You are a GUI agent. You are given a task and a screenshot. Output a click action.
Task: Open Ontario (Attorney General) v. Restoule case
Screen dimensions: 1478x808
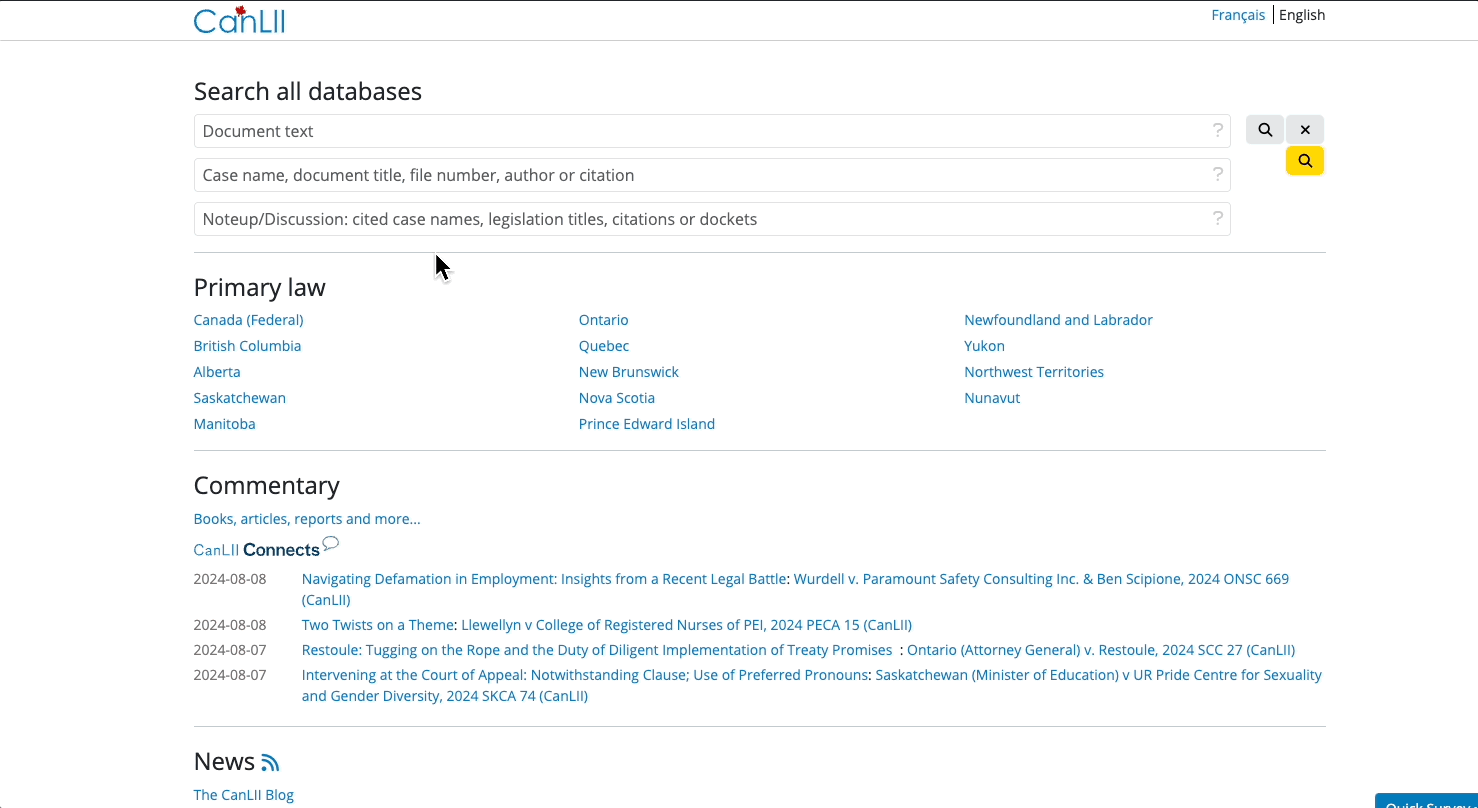(x=1101, y=650)
